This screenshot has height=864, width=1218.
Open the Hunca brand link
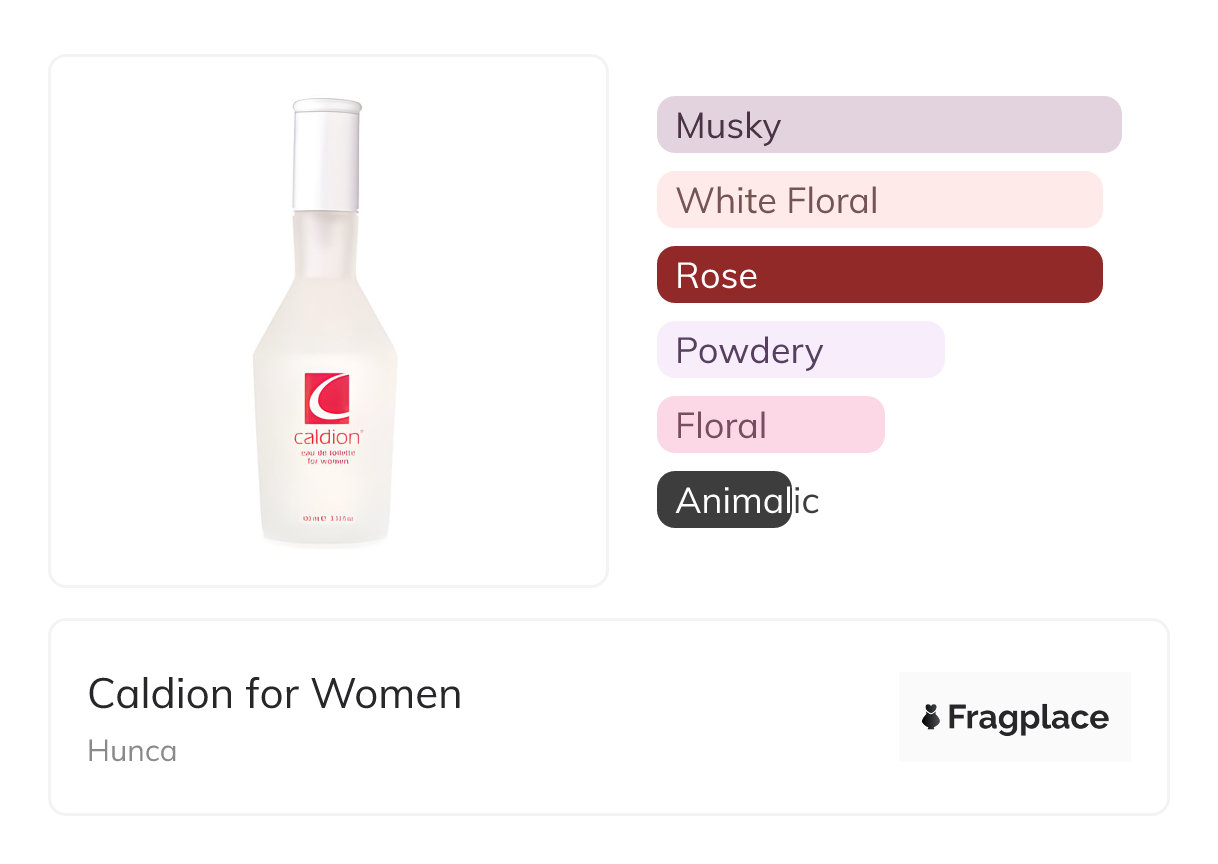tap(132, 751)
